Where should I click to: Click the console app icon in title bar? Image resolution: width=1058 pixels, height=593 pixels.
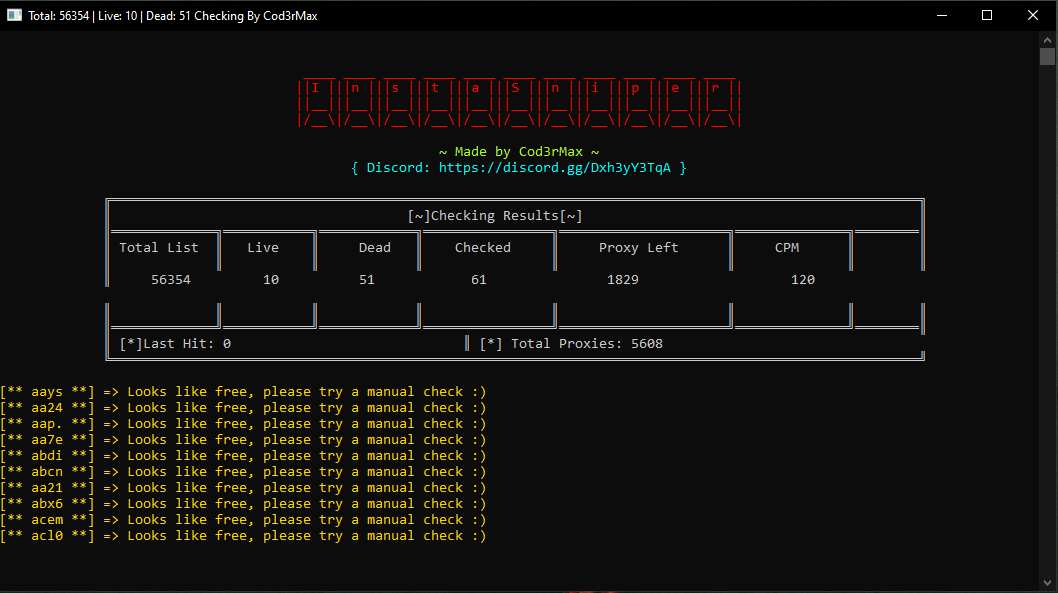14,15
